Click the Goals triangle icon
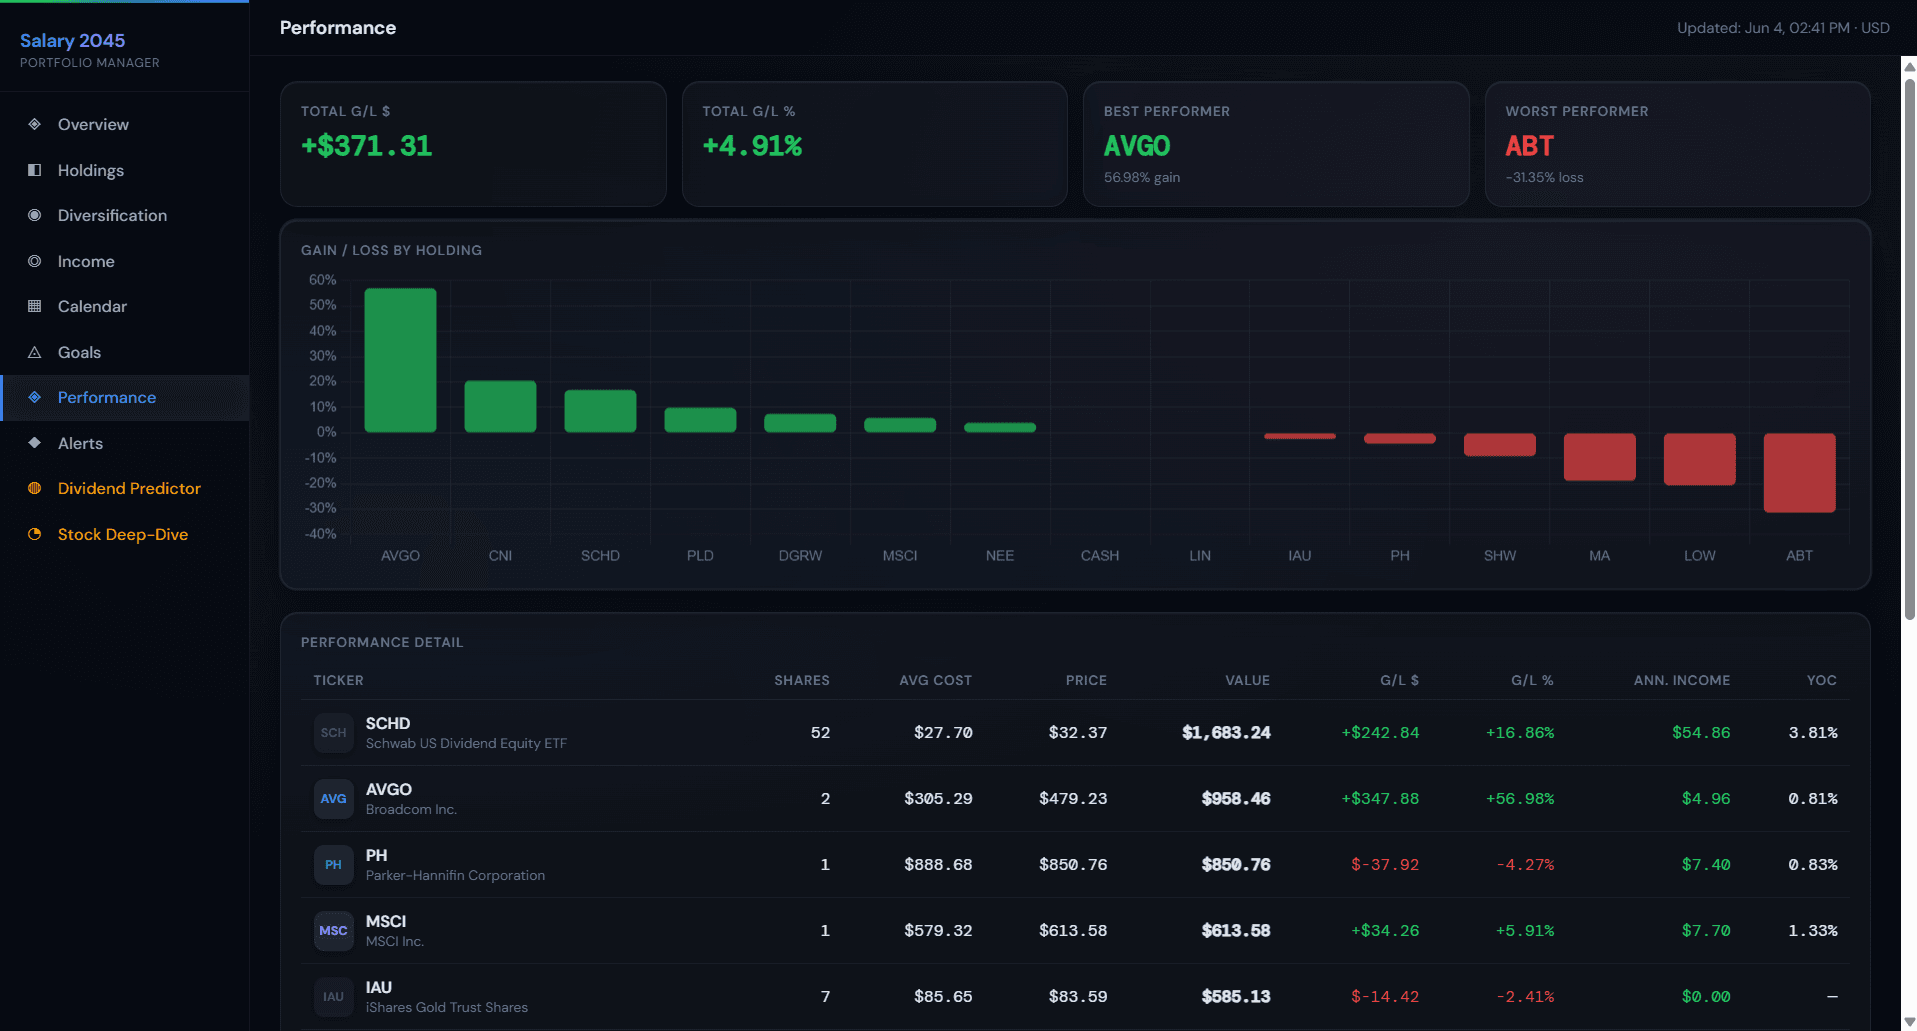Screen dimensions: 1917x1031 click(x=35, y=352)
